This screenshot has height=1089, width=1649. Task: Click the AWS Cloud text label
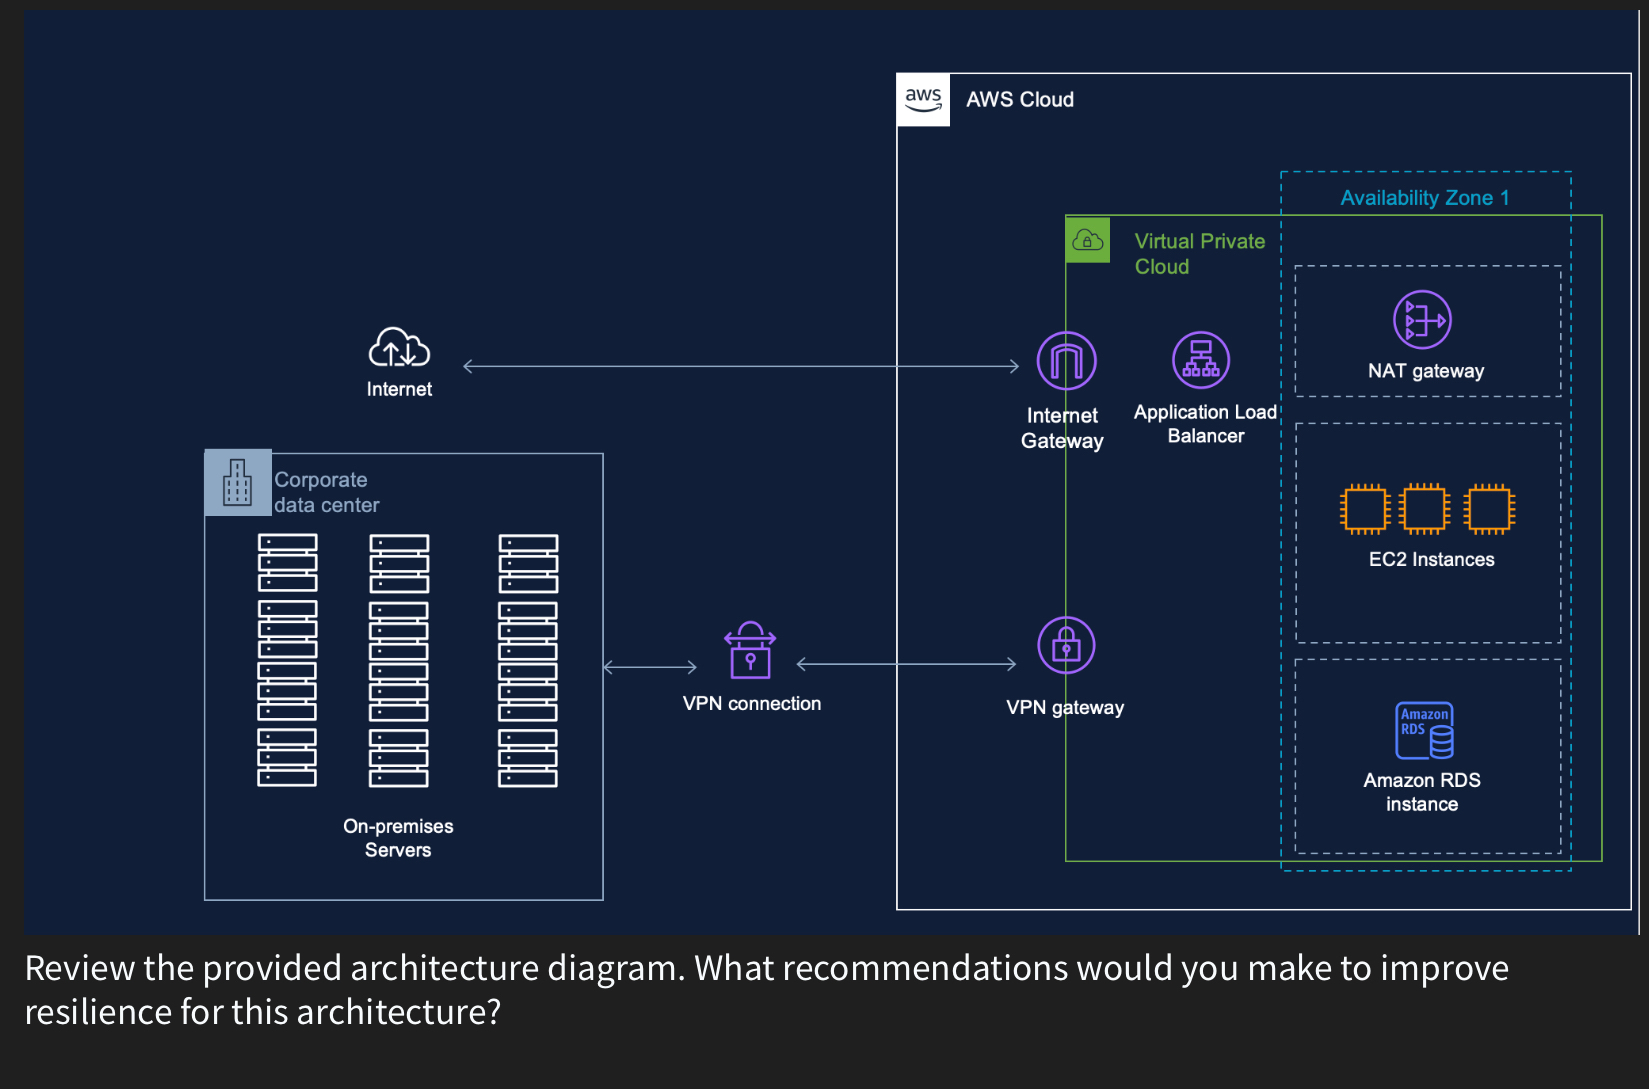tap(1019, 99)
